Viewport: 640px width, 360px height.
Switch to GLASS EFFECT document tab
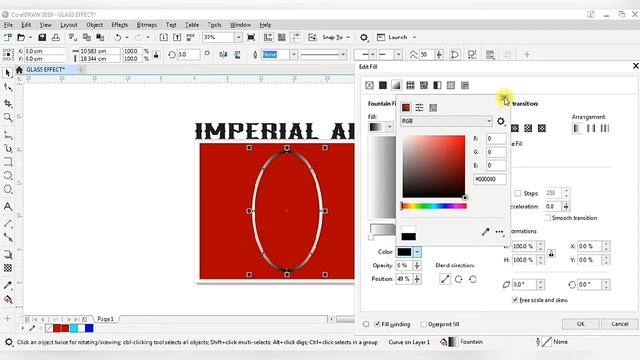point(45,70)
